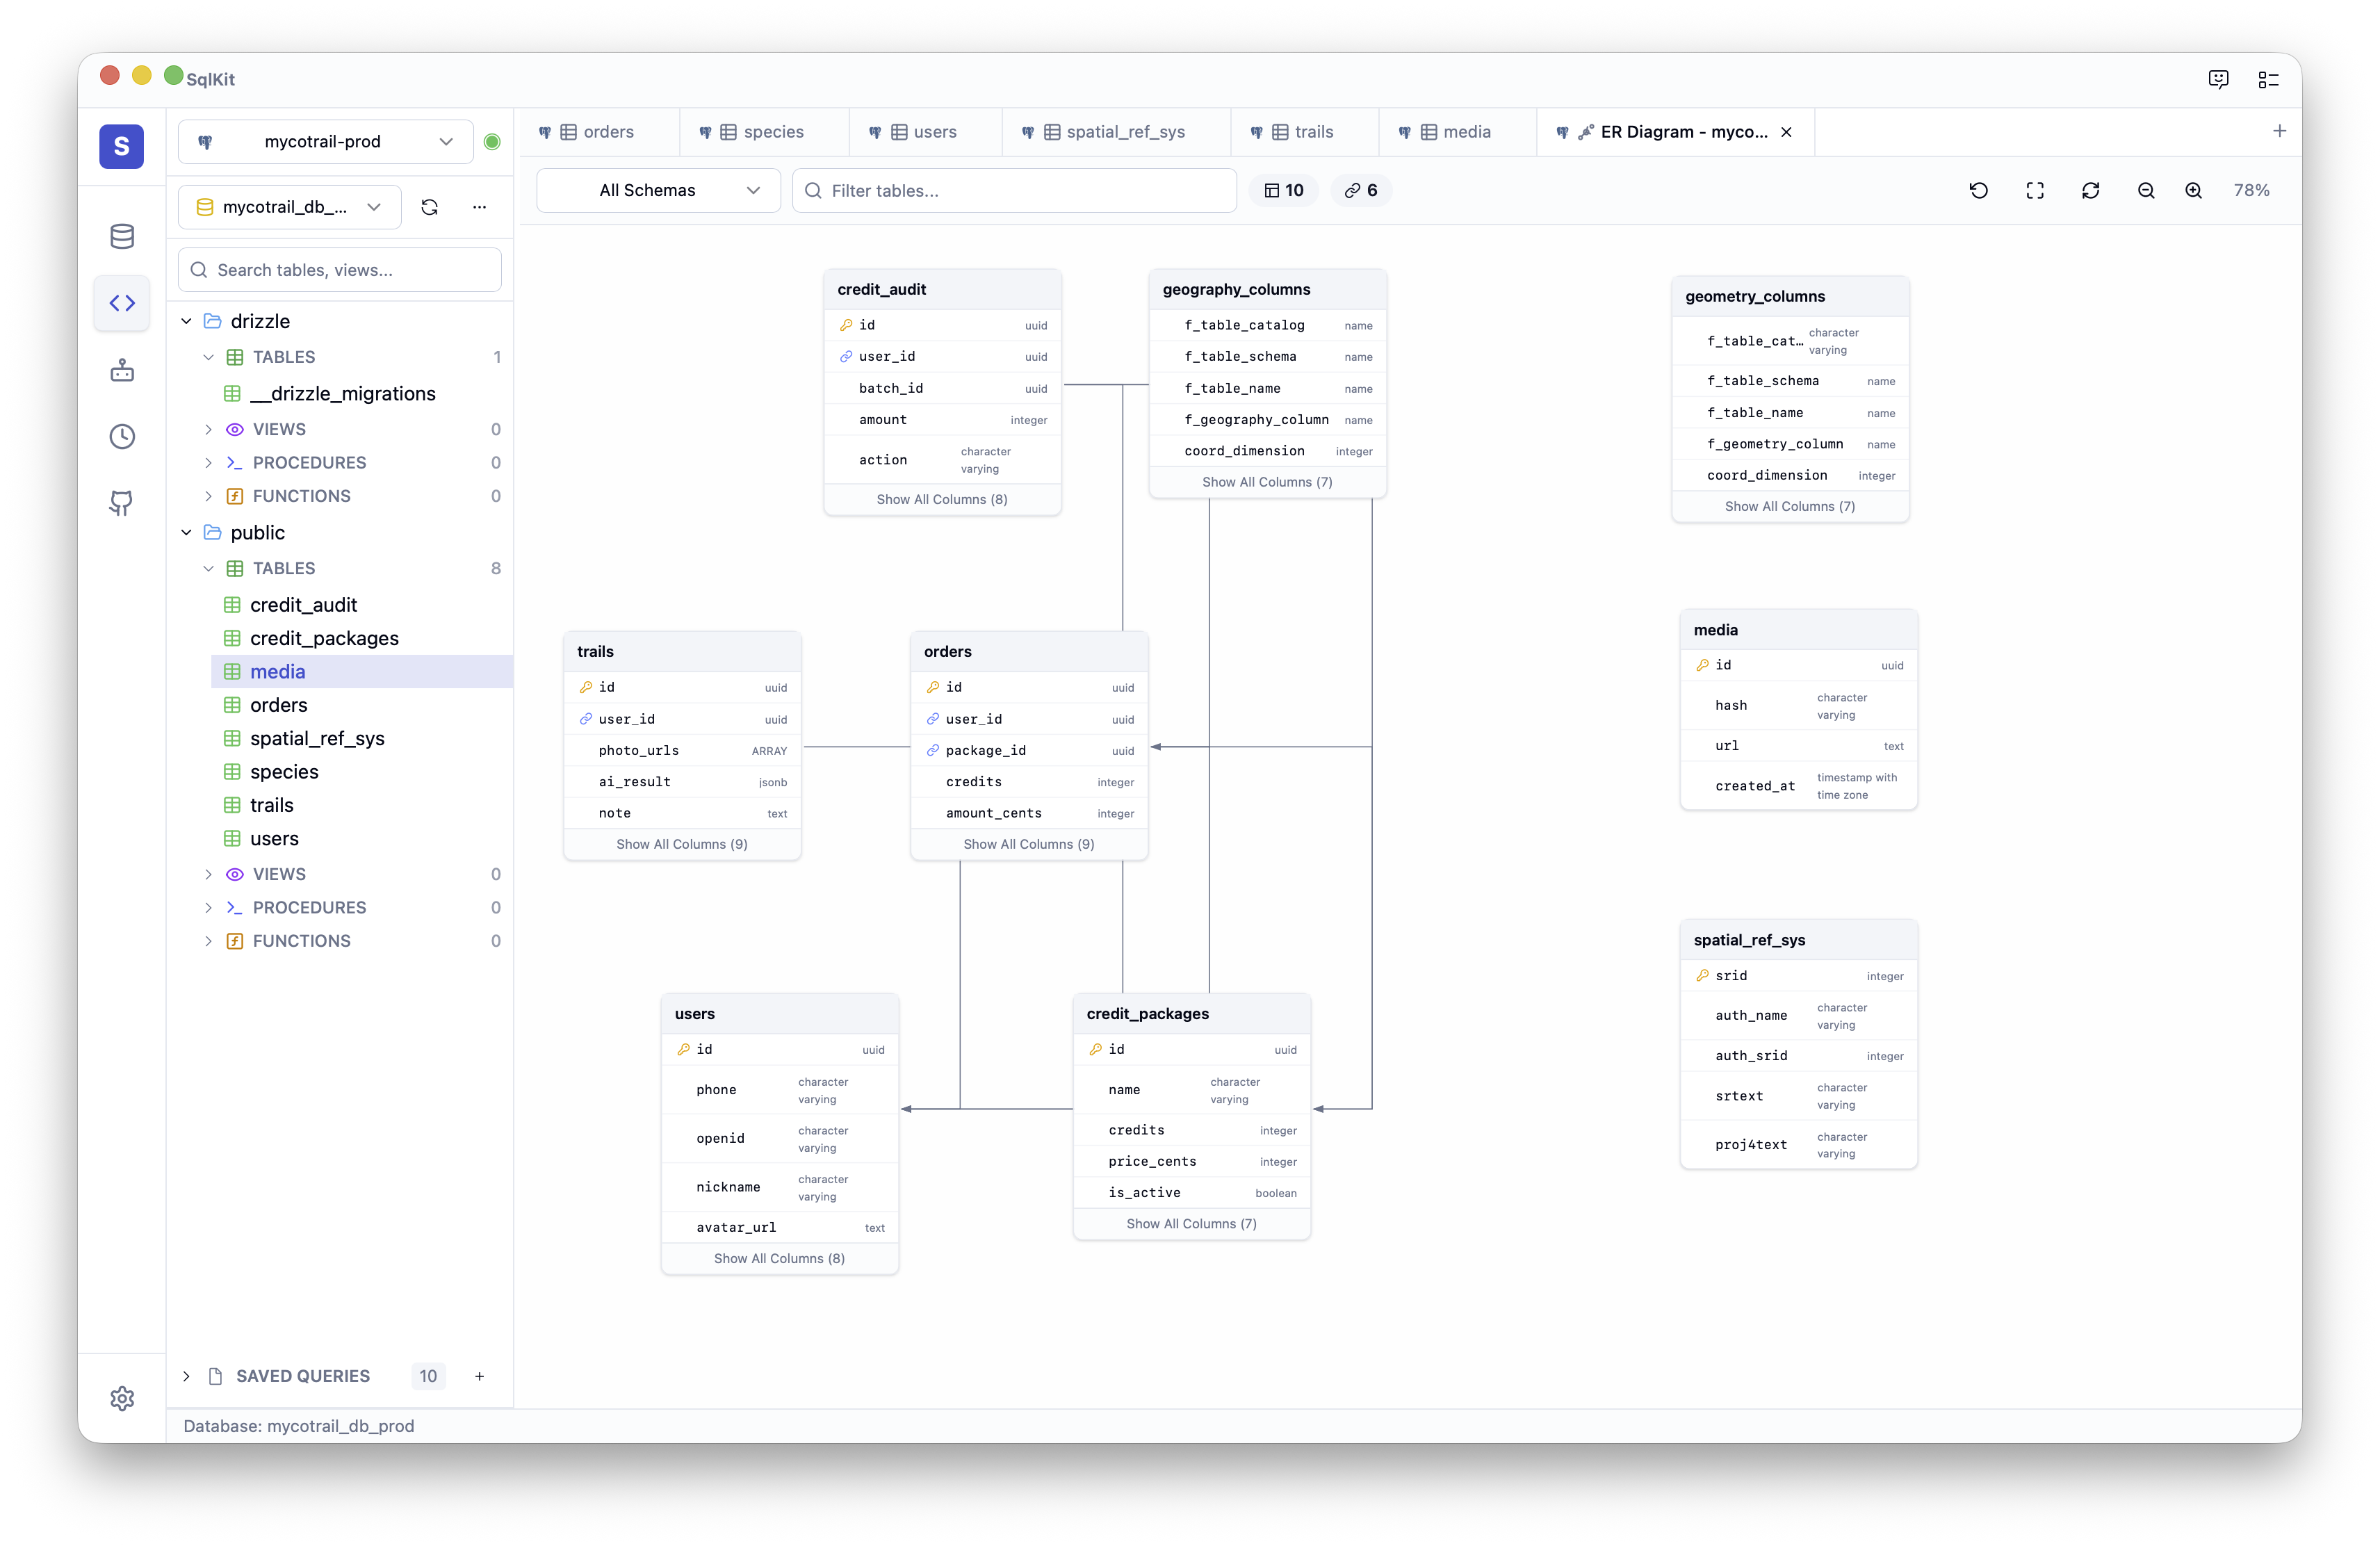
Task: Open the GitHub icon in sidebar
Action: tap(122, 503)
